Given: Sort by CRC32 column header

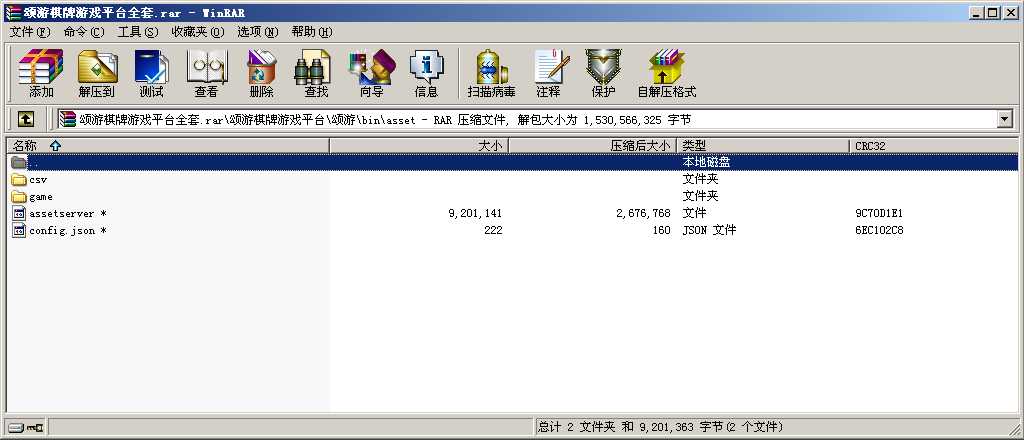Looking at the screenshot, I should 933,146.
